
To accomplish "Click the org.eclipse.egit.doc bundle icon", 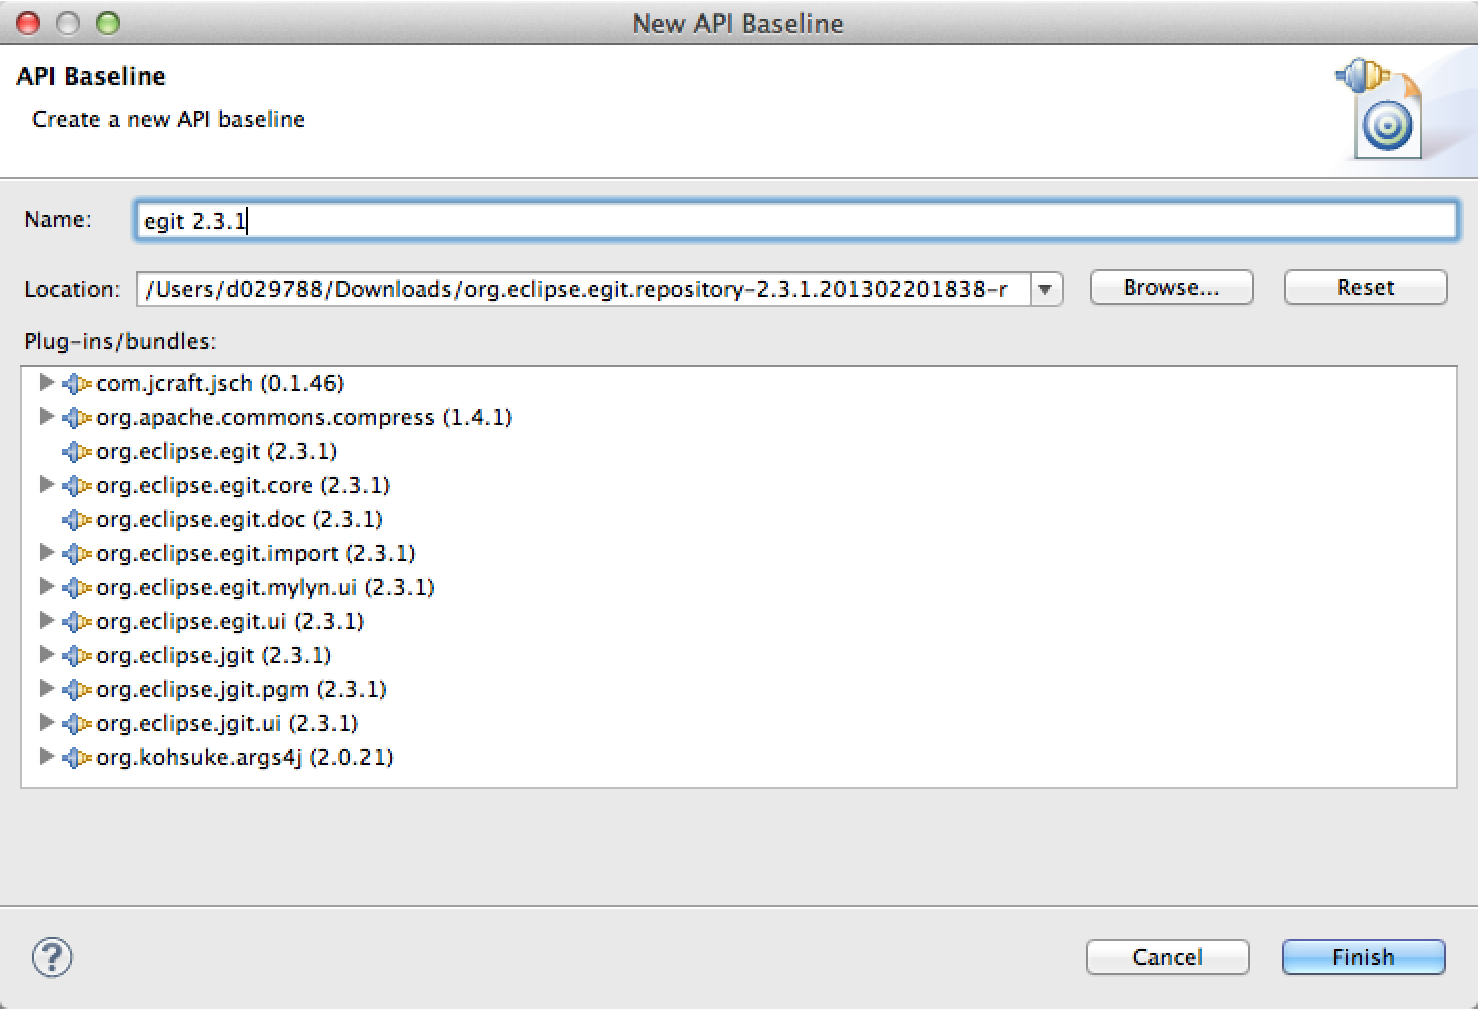I will (x=76, y=520).
